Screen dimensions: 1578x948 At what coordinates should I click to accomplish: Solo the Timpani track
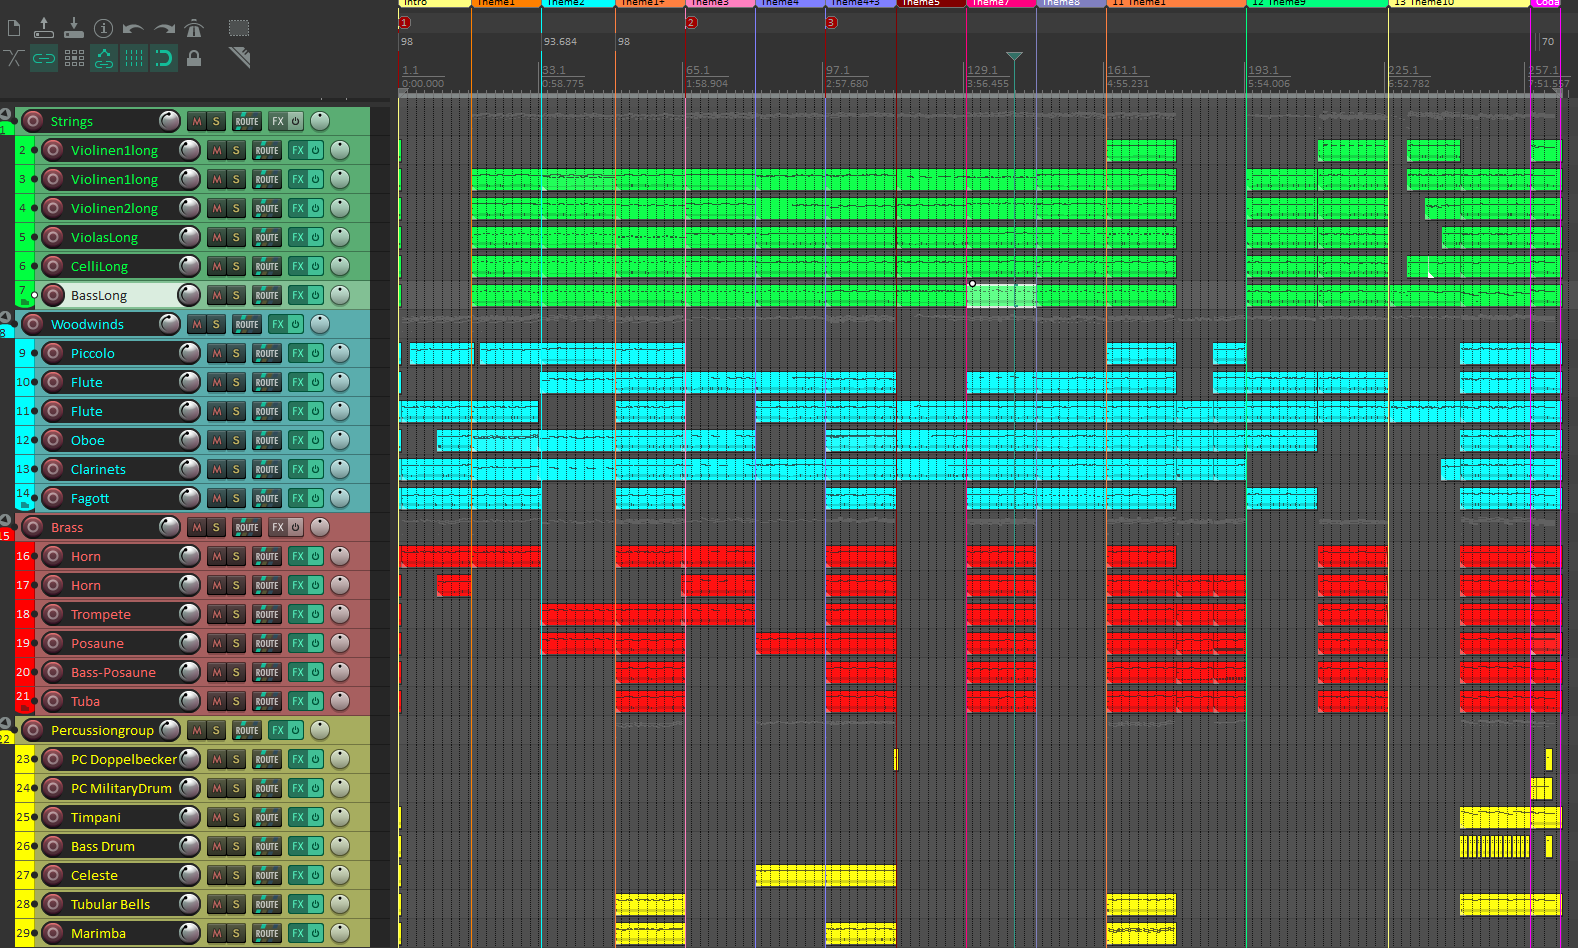236,817
